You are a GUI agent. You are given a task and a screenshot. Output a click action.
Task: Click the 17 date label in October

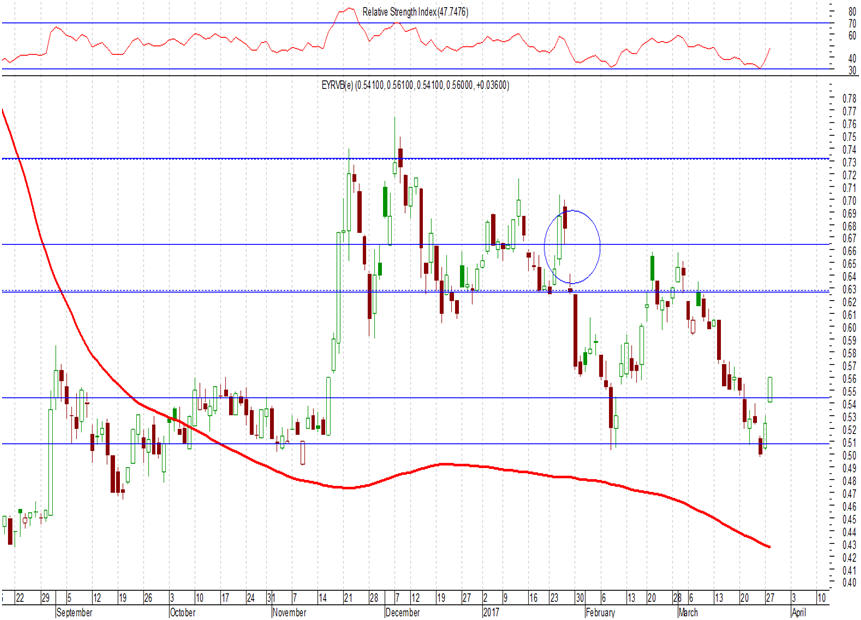(225, 598)
